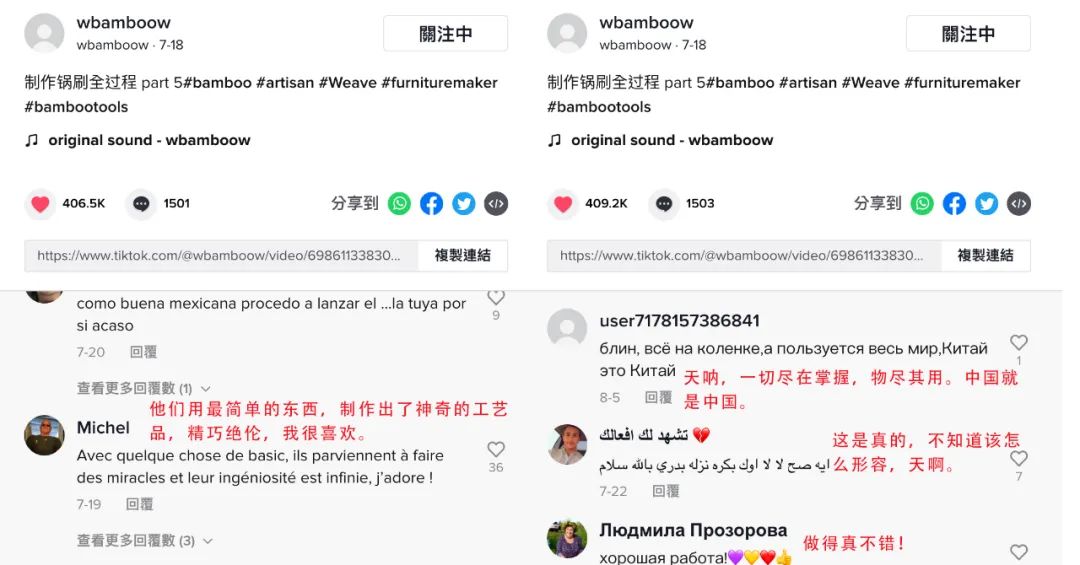Expand 查看更多回覆數 (3) under Michel's comment
Image resolution: width=1080 pixels, height=565 pixels.
pos(144,541)
